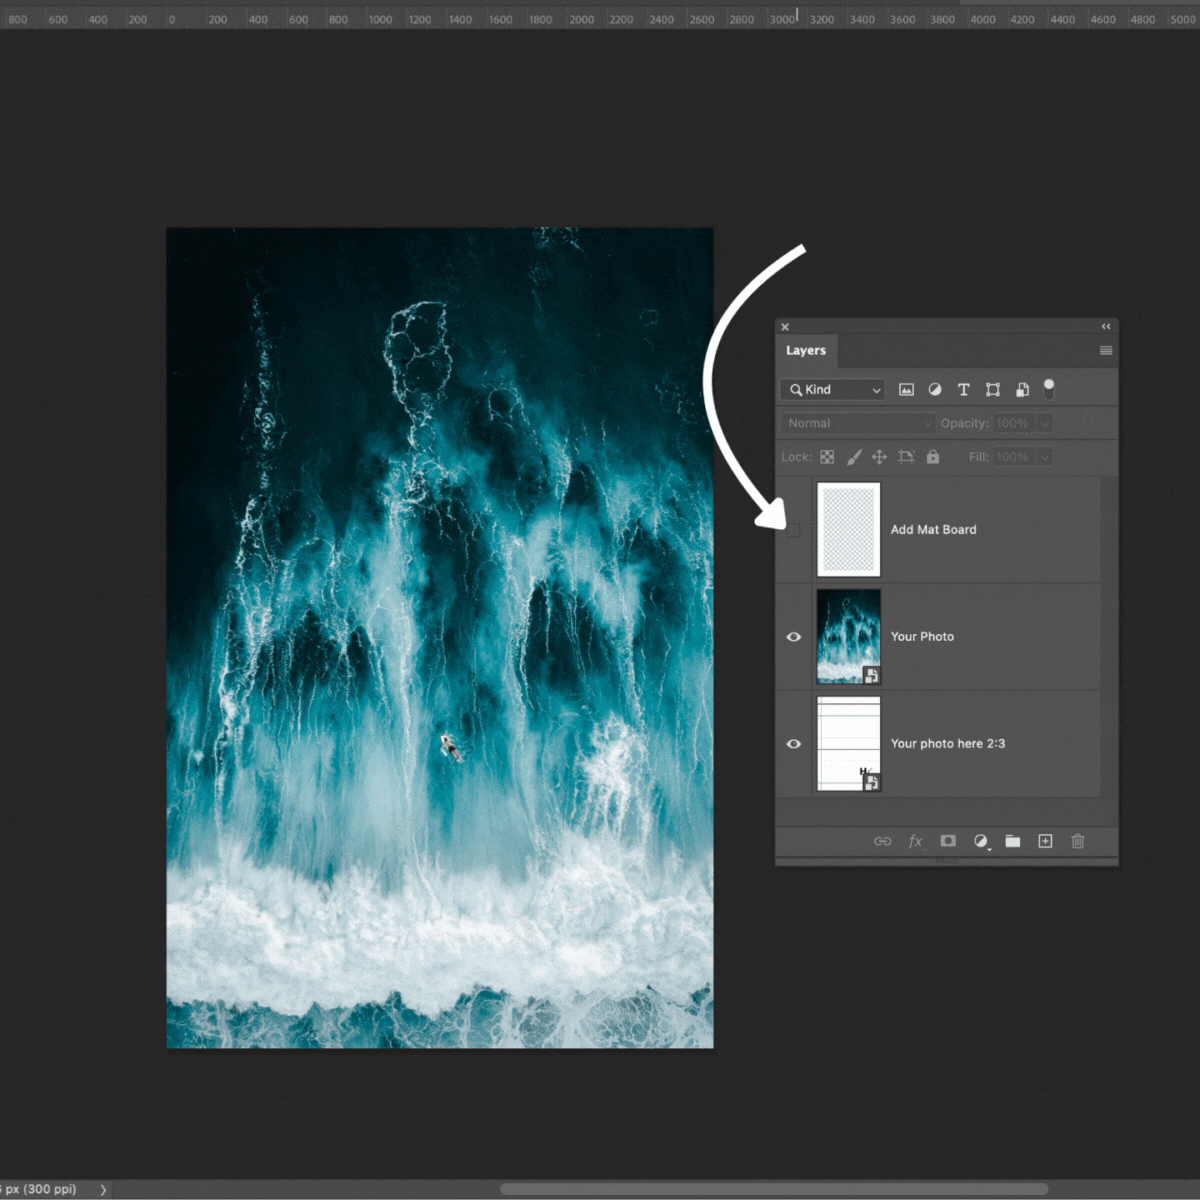This screenshot has width=1200, height=1200.
Task: Enable lock transparent pixels
Action: [x=827, y=456]
